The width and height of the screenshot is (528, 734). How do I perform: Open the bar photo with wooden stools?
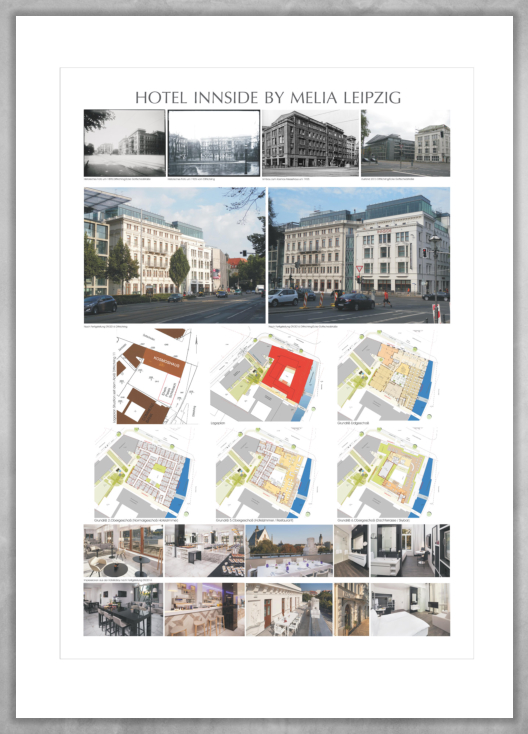tap(205, 609)
